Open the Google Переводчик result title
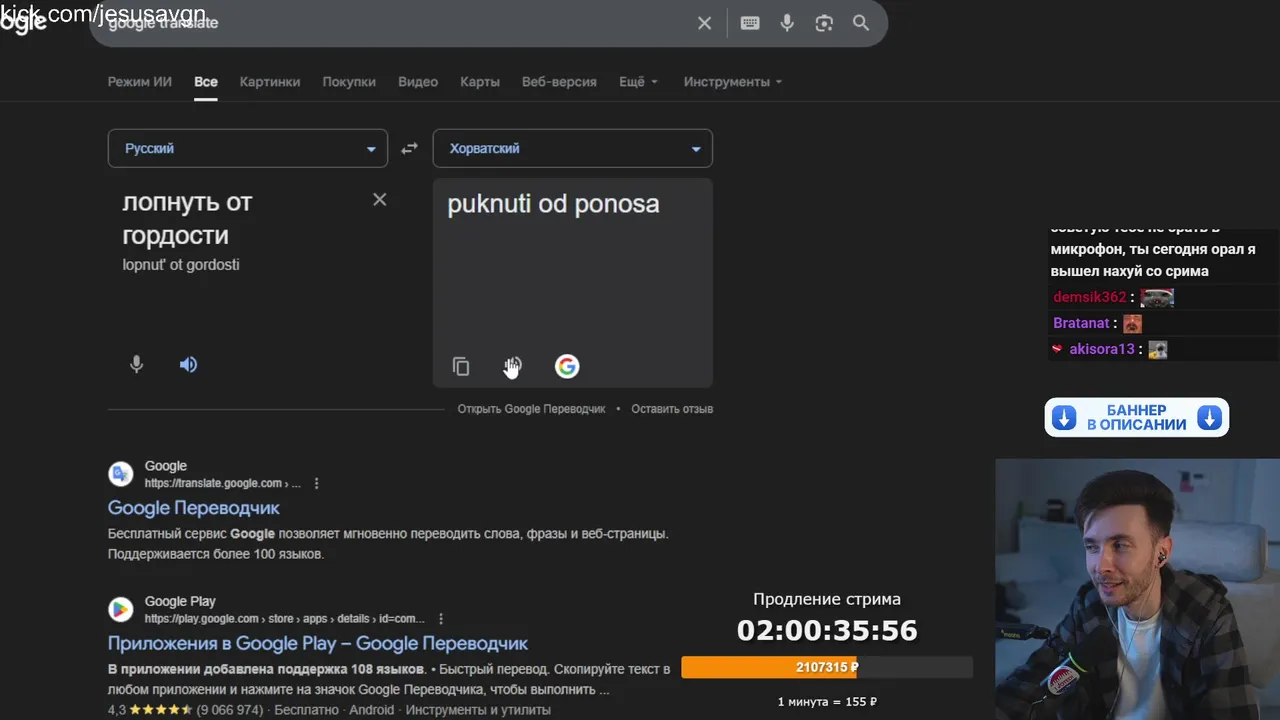The height and width of the screenshot is (720, 1280). pyautogui.click(x=194, y=508)
